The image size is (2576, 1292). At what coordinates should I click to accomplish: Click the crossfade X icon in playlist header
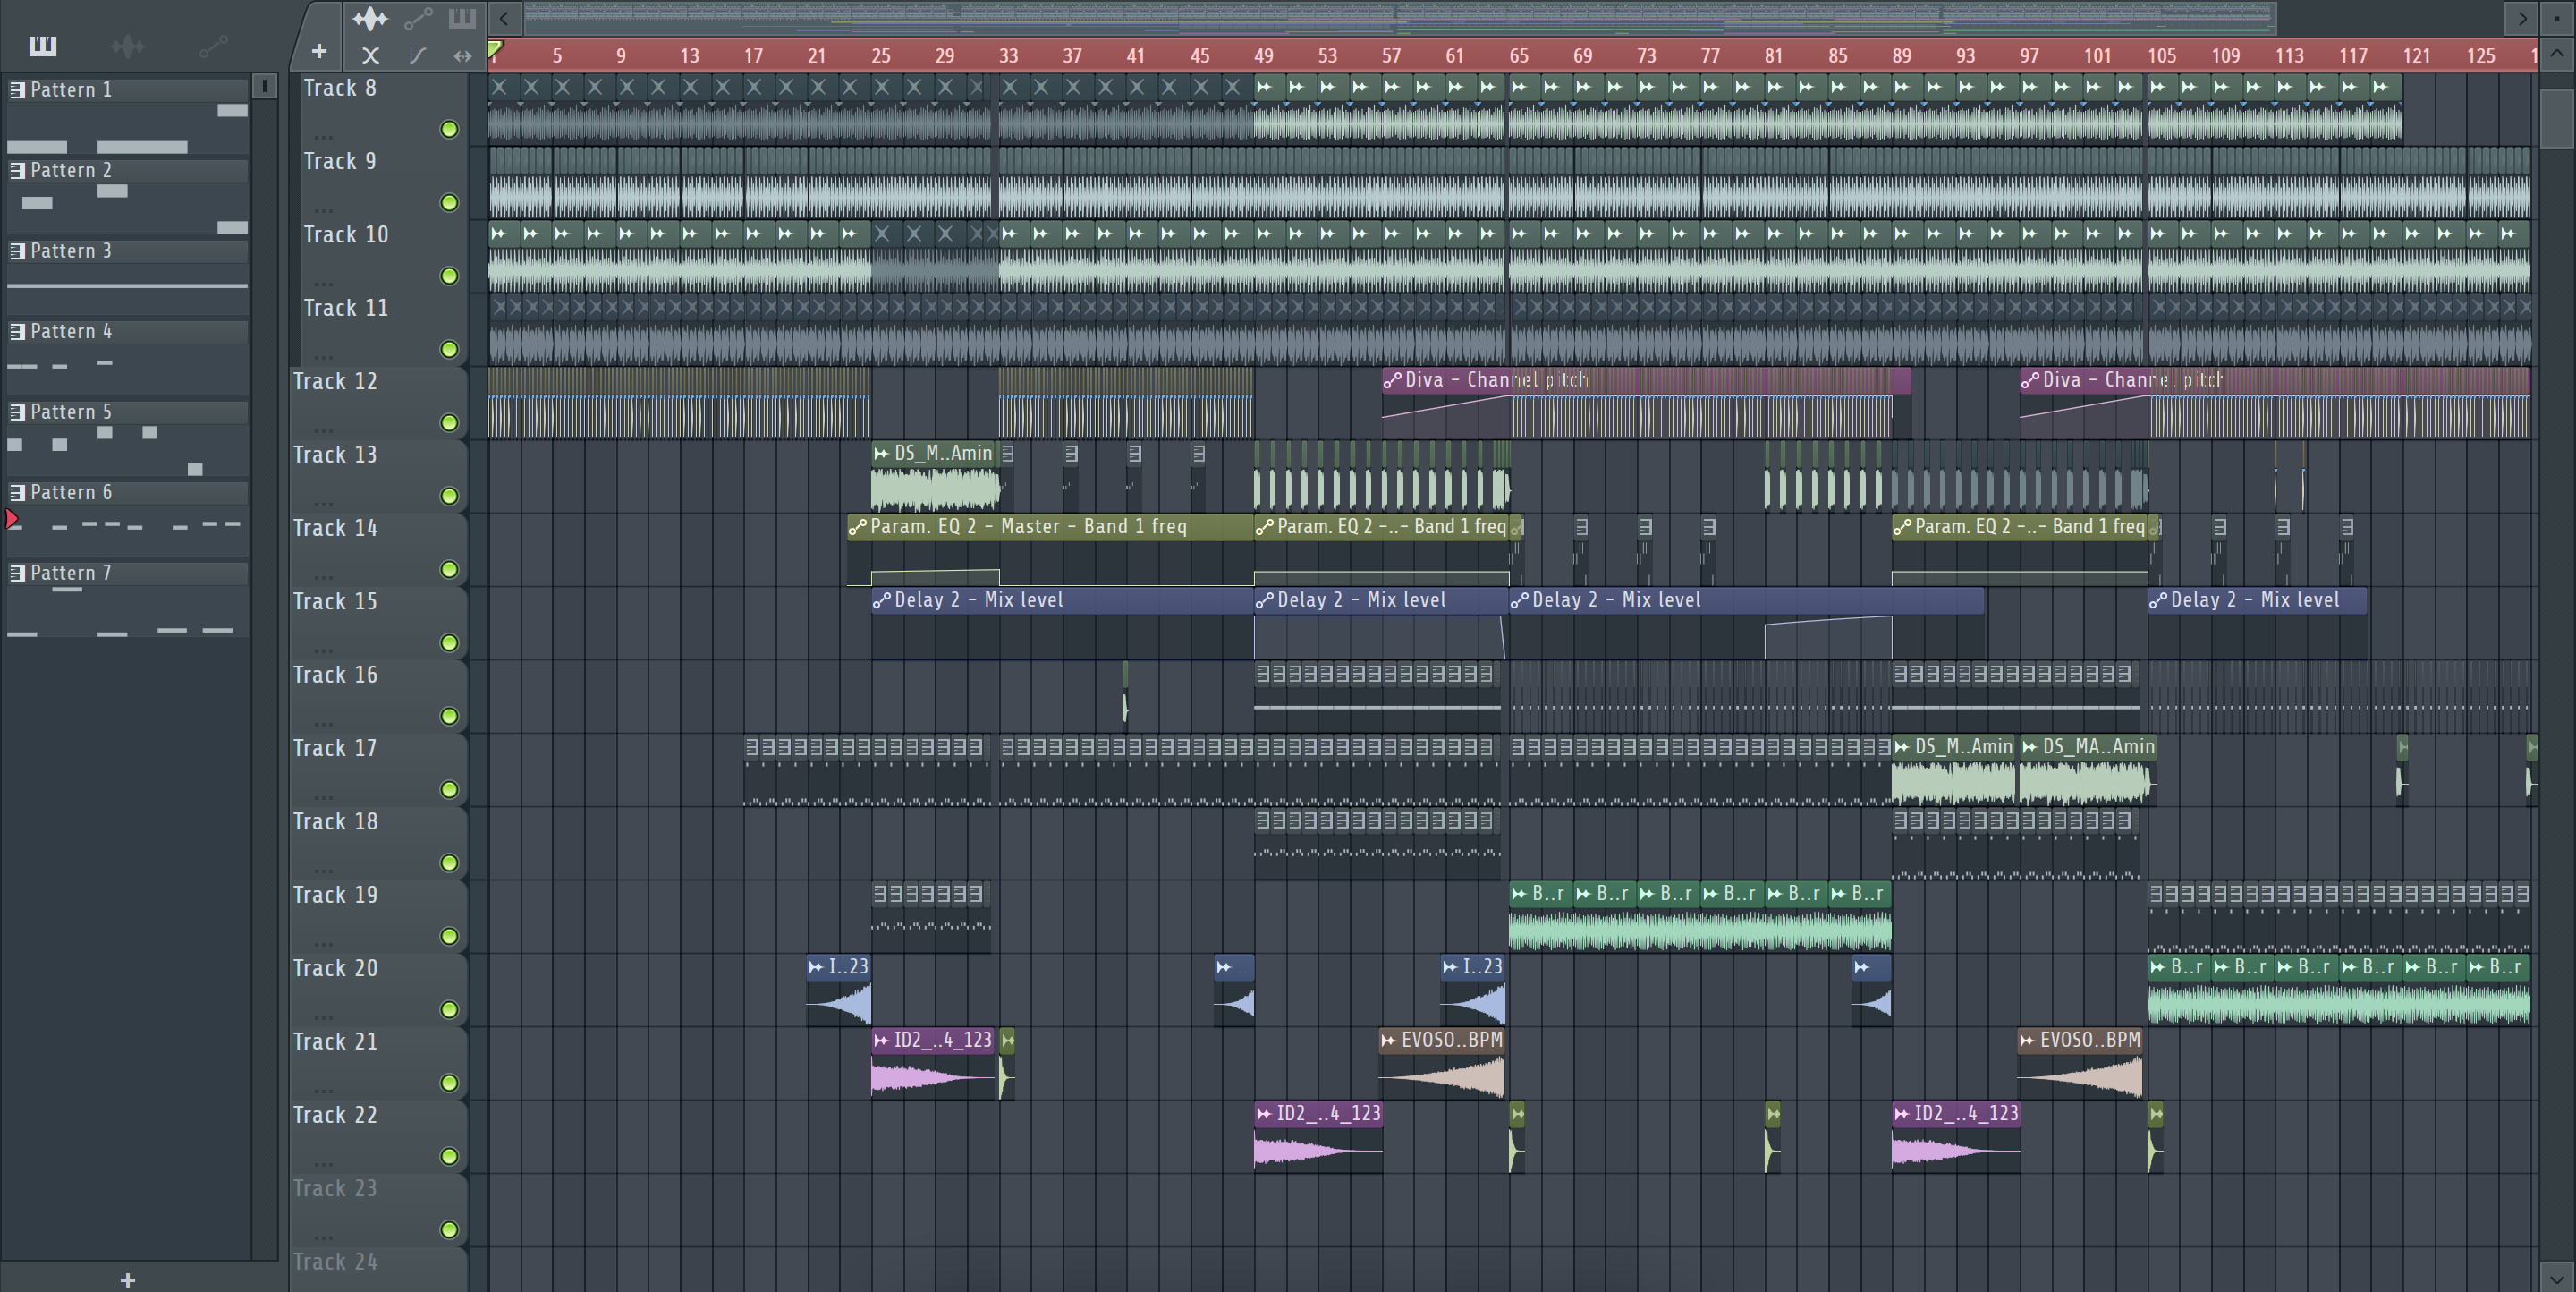click(370, 56)
